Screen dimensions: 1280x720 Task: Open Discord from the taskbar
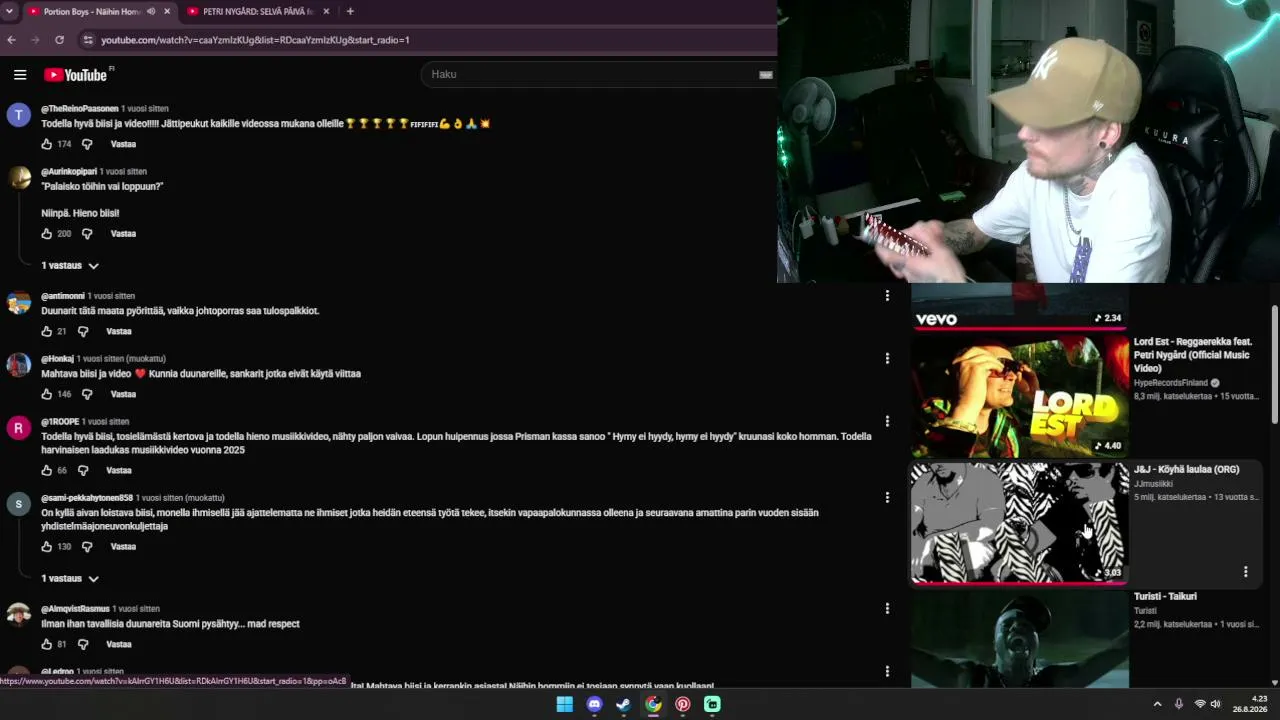click(x=595, y=704)
